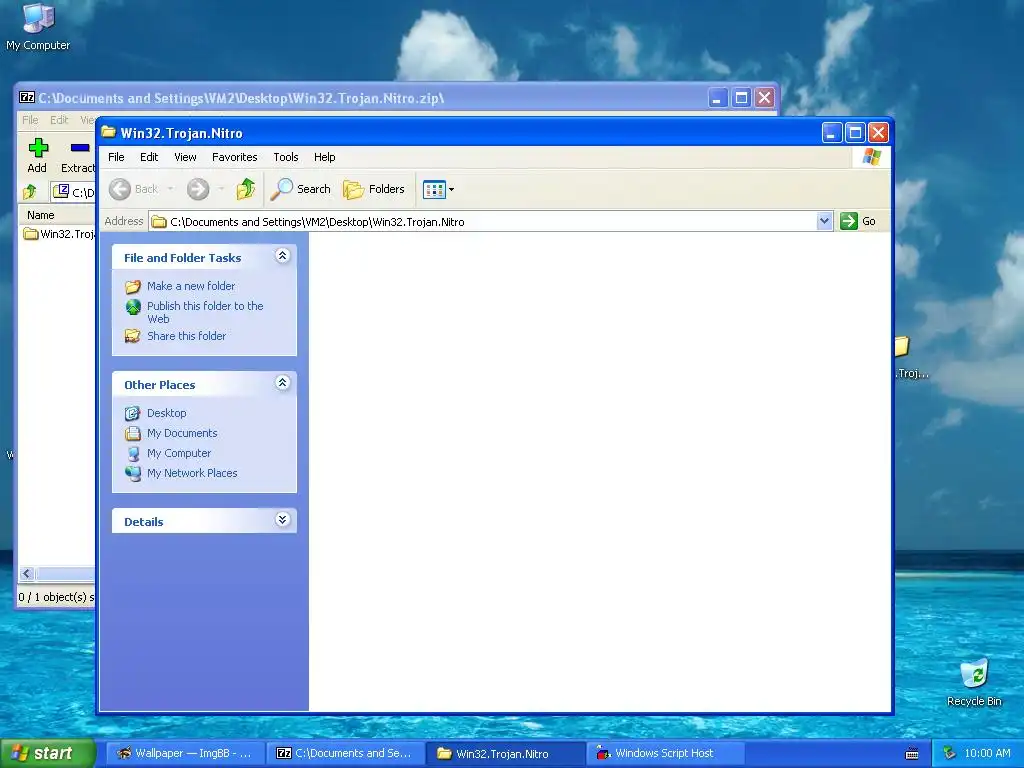1024x768 pixels.
Task: Maximize the 7-Zip window
Action: pos(741,99)
